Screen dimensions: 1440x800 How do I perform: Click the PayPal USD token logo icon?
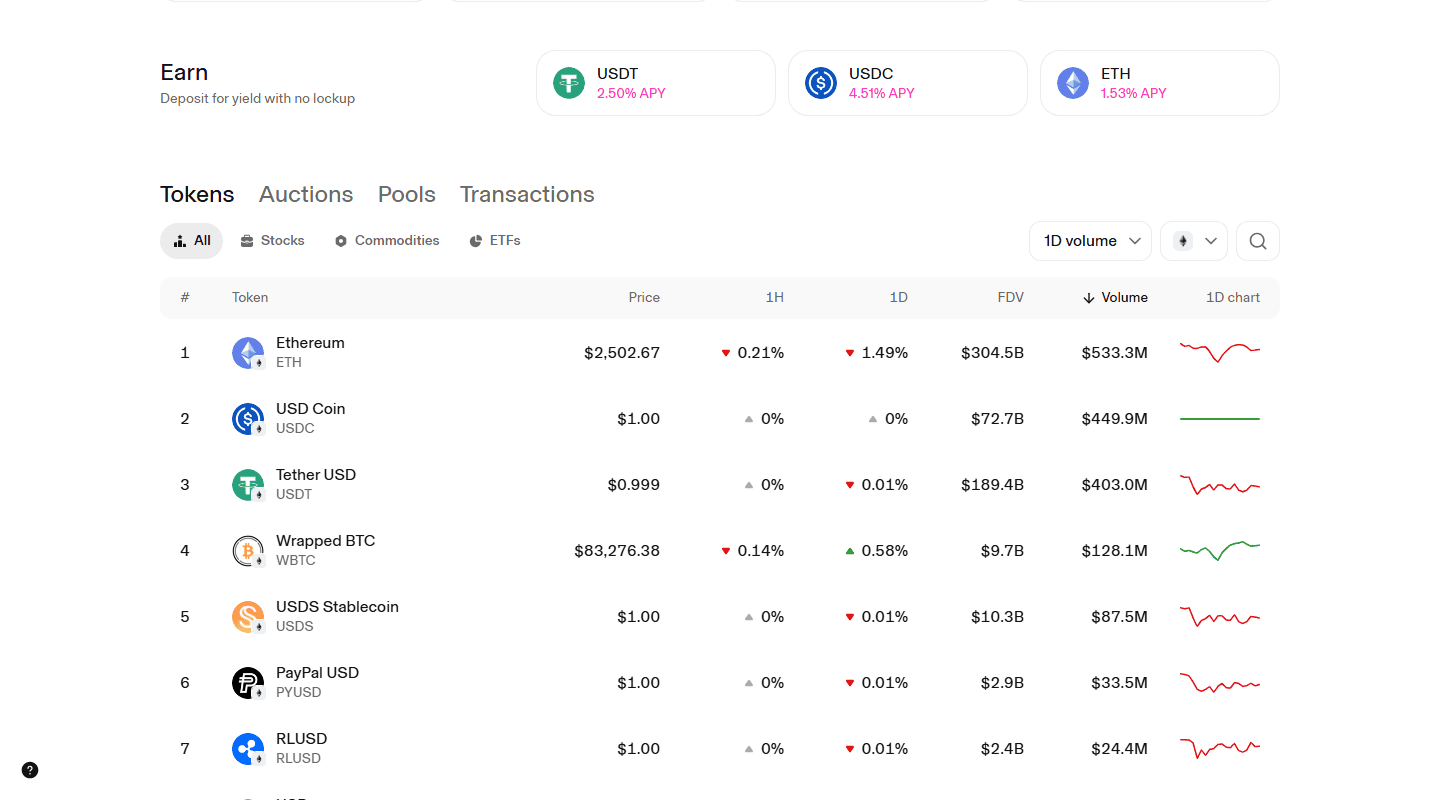point(248,683)
